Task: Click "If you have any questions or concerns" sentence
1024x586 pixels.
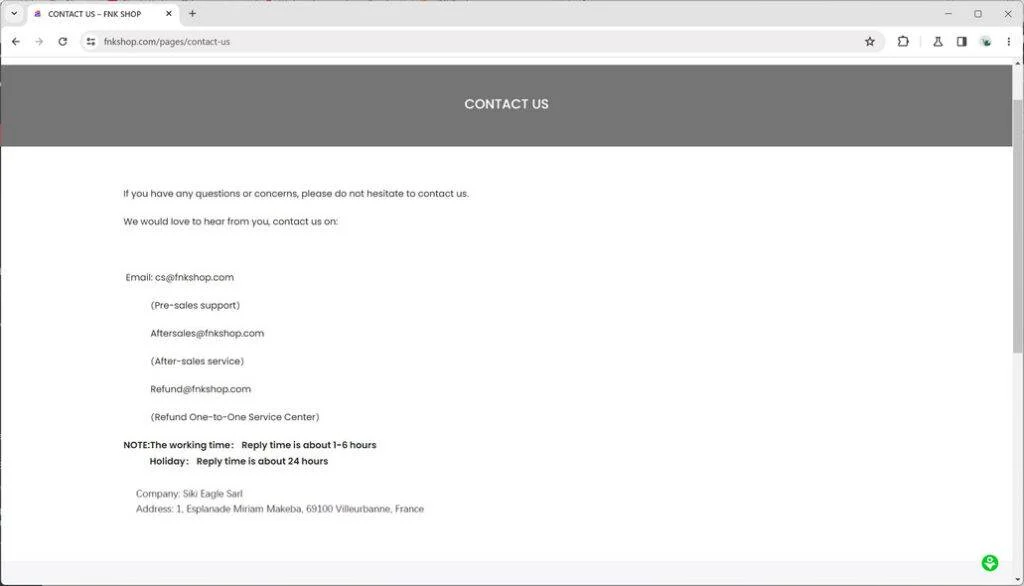Action: click(x=296, y=193)
